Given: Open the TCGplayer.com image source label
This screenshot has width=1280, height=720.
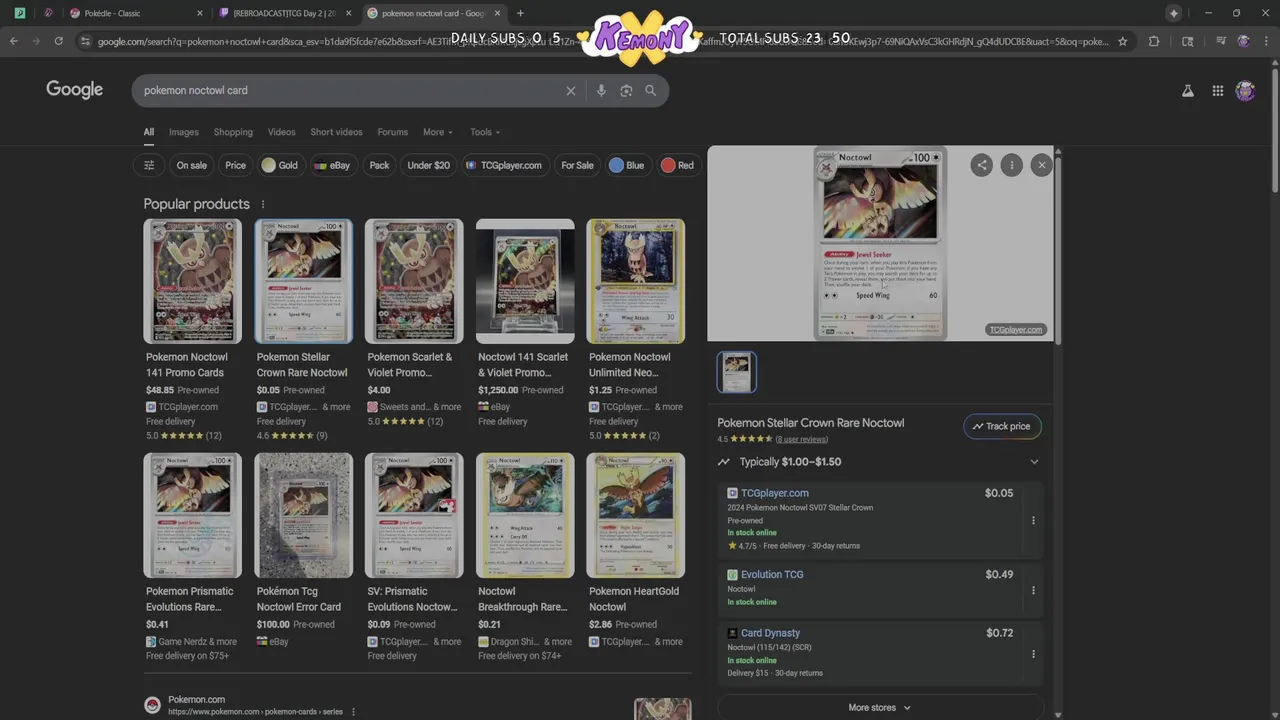Looking at the screenshot, I should 1016,329.
